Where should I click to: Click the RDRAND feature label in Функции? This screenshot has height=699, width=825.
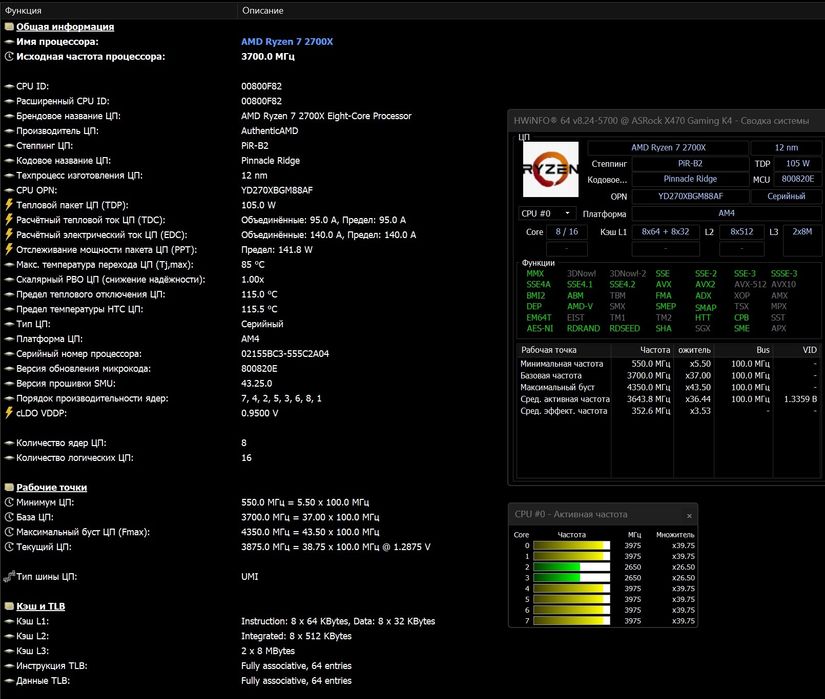[583, 328]
